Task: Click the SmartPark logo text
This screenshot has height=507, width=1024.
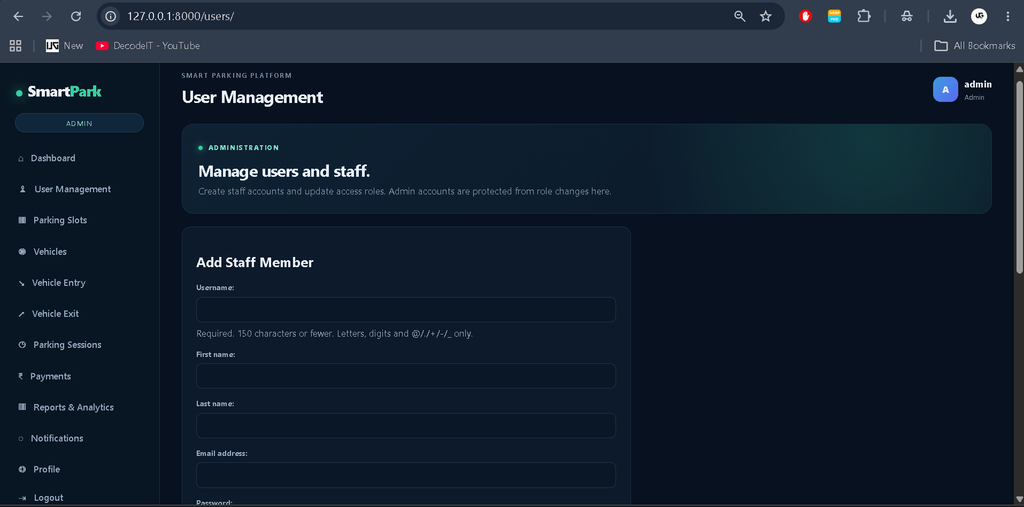Action: click(x=65, y=92)
